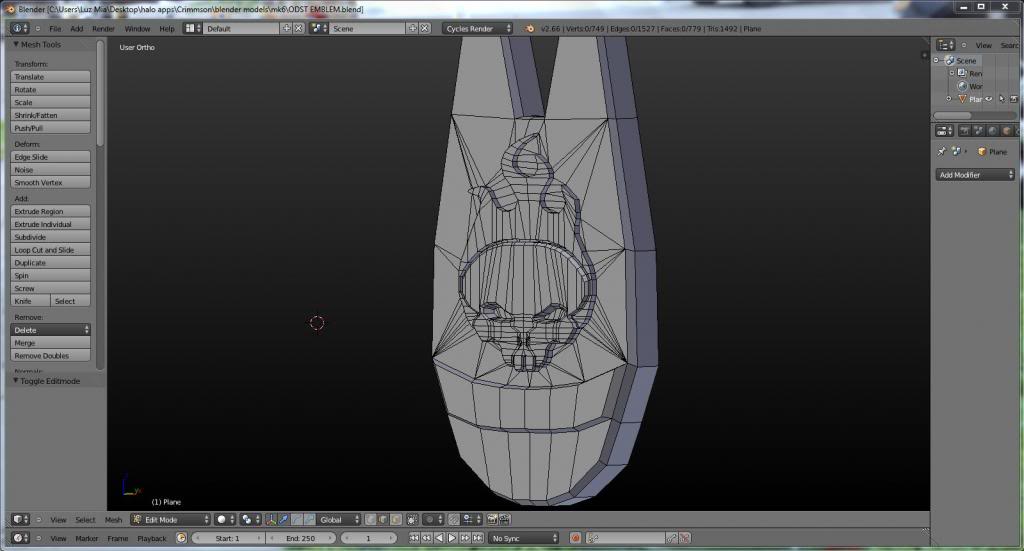Screen dimensions: 1024x551
Task: Jump to last frame
Action: pos(477,538)
